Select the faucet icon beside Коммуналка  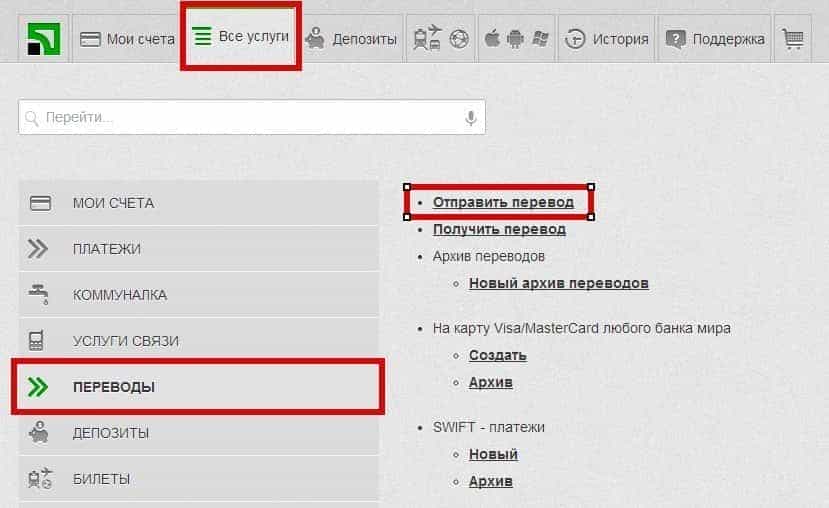(x=40, y=295)
